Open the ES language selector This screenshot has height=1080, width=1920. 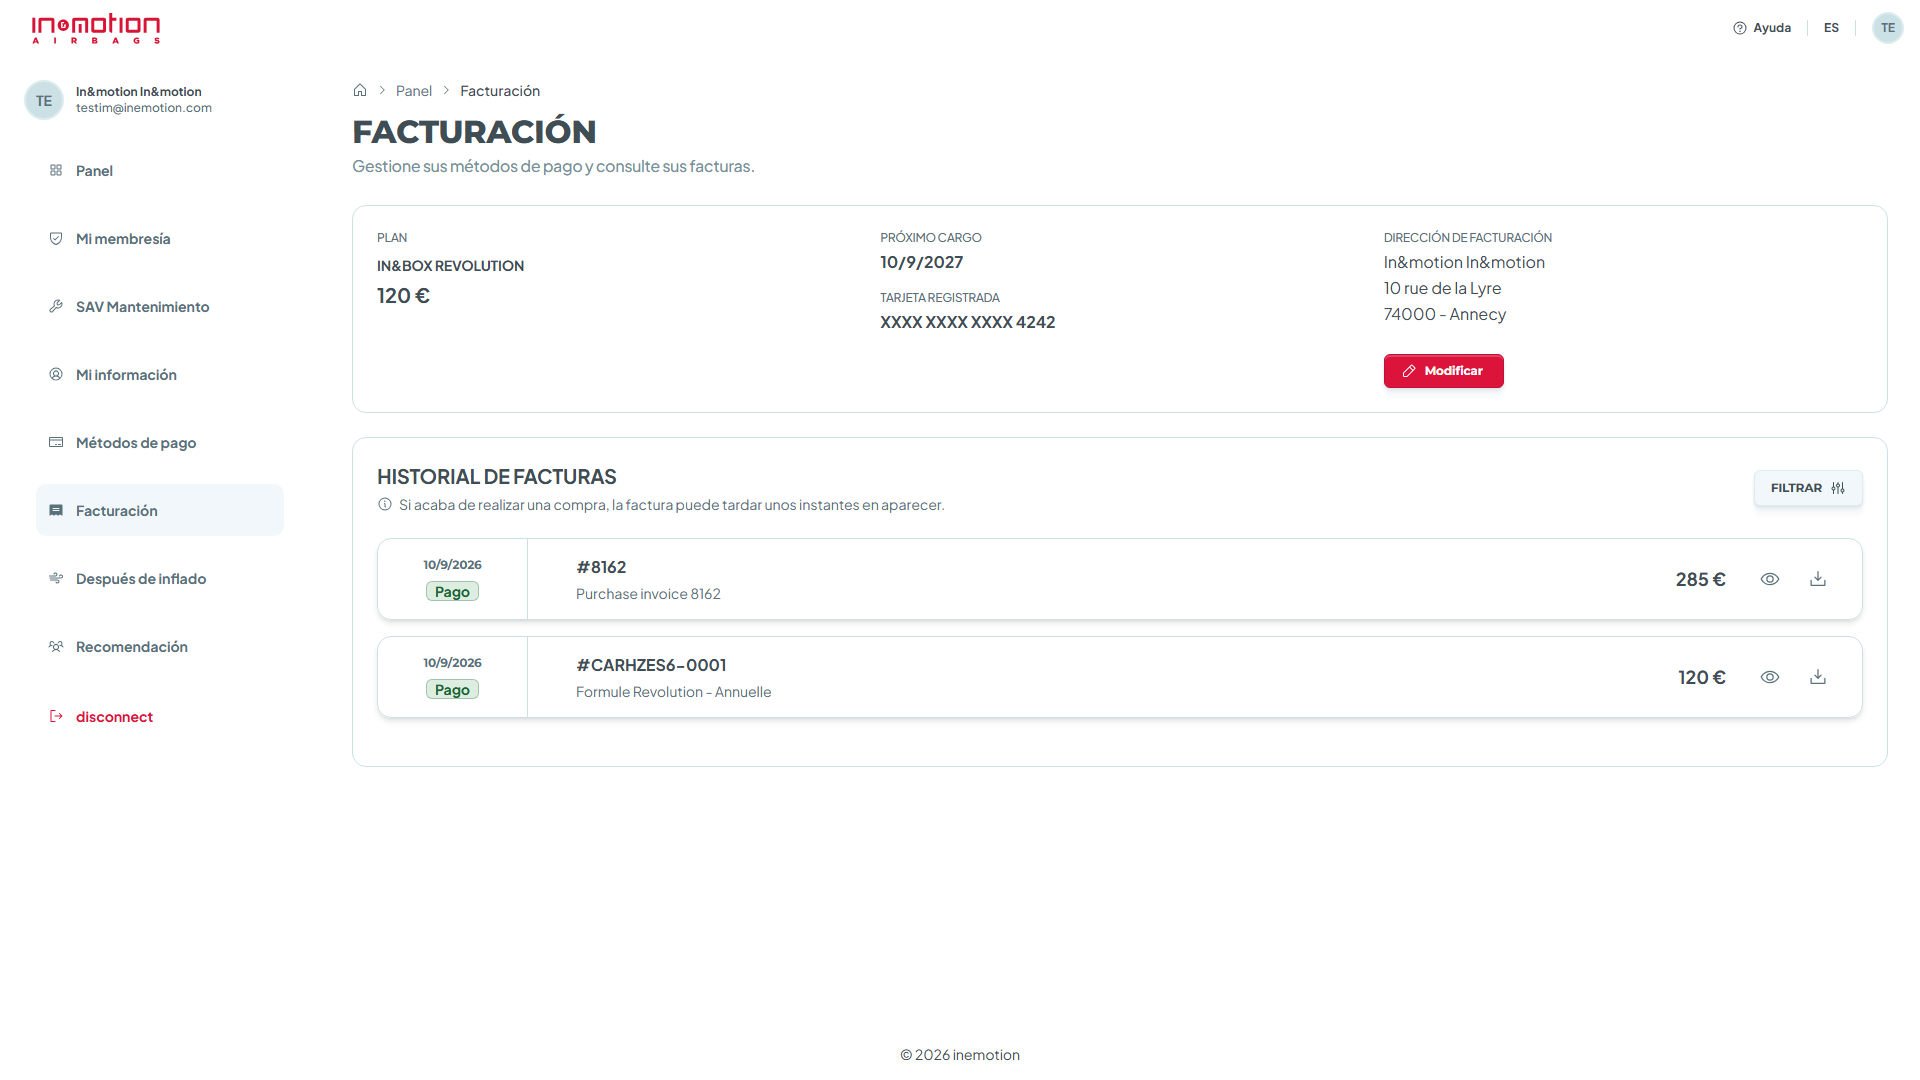[x=1831, y=28]
